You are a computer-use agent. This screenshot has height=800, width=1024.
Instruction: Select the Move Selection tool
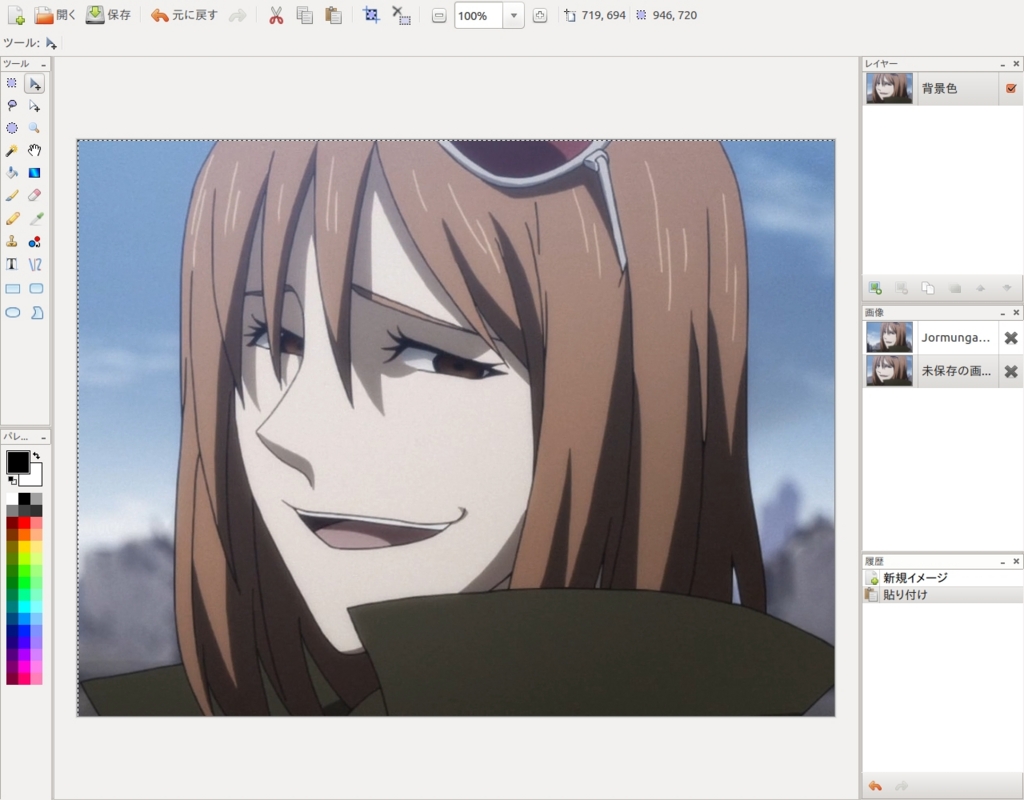(35, 106)
